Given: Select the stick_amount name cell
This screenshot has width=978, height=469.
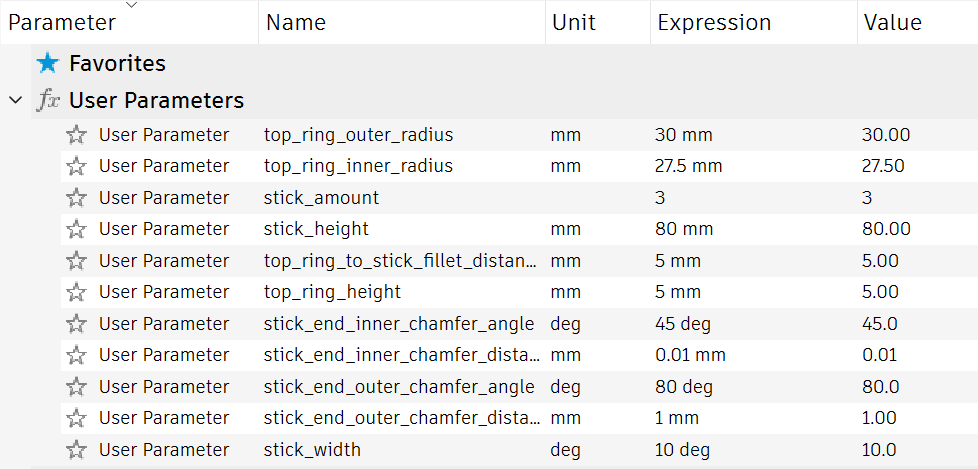Looking at the screenshot, I should point(321,198).
